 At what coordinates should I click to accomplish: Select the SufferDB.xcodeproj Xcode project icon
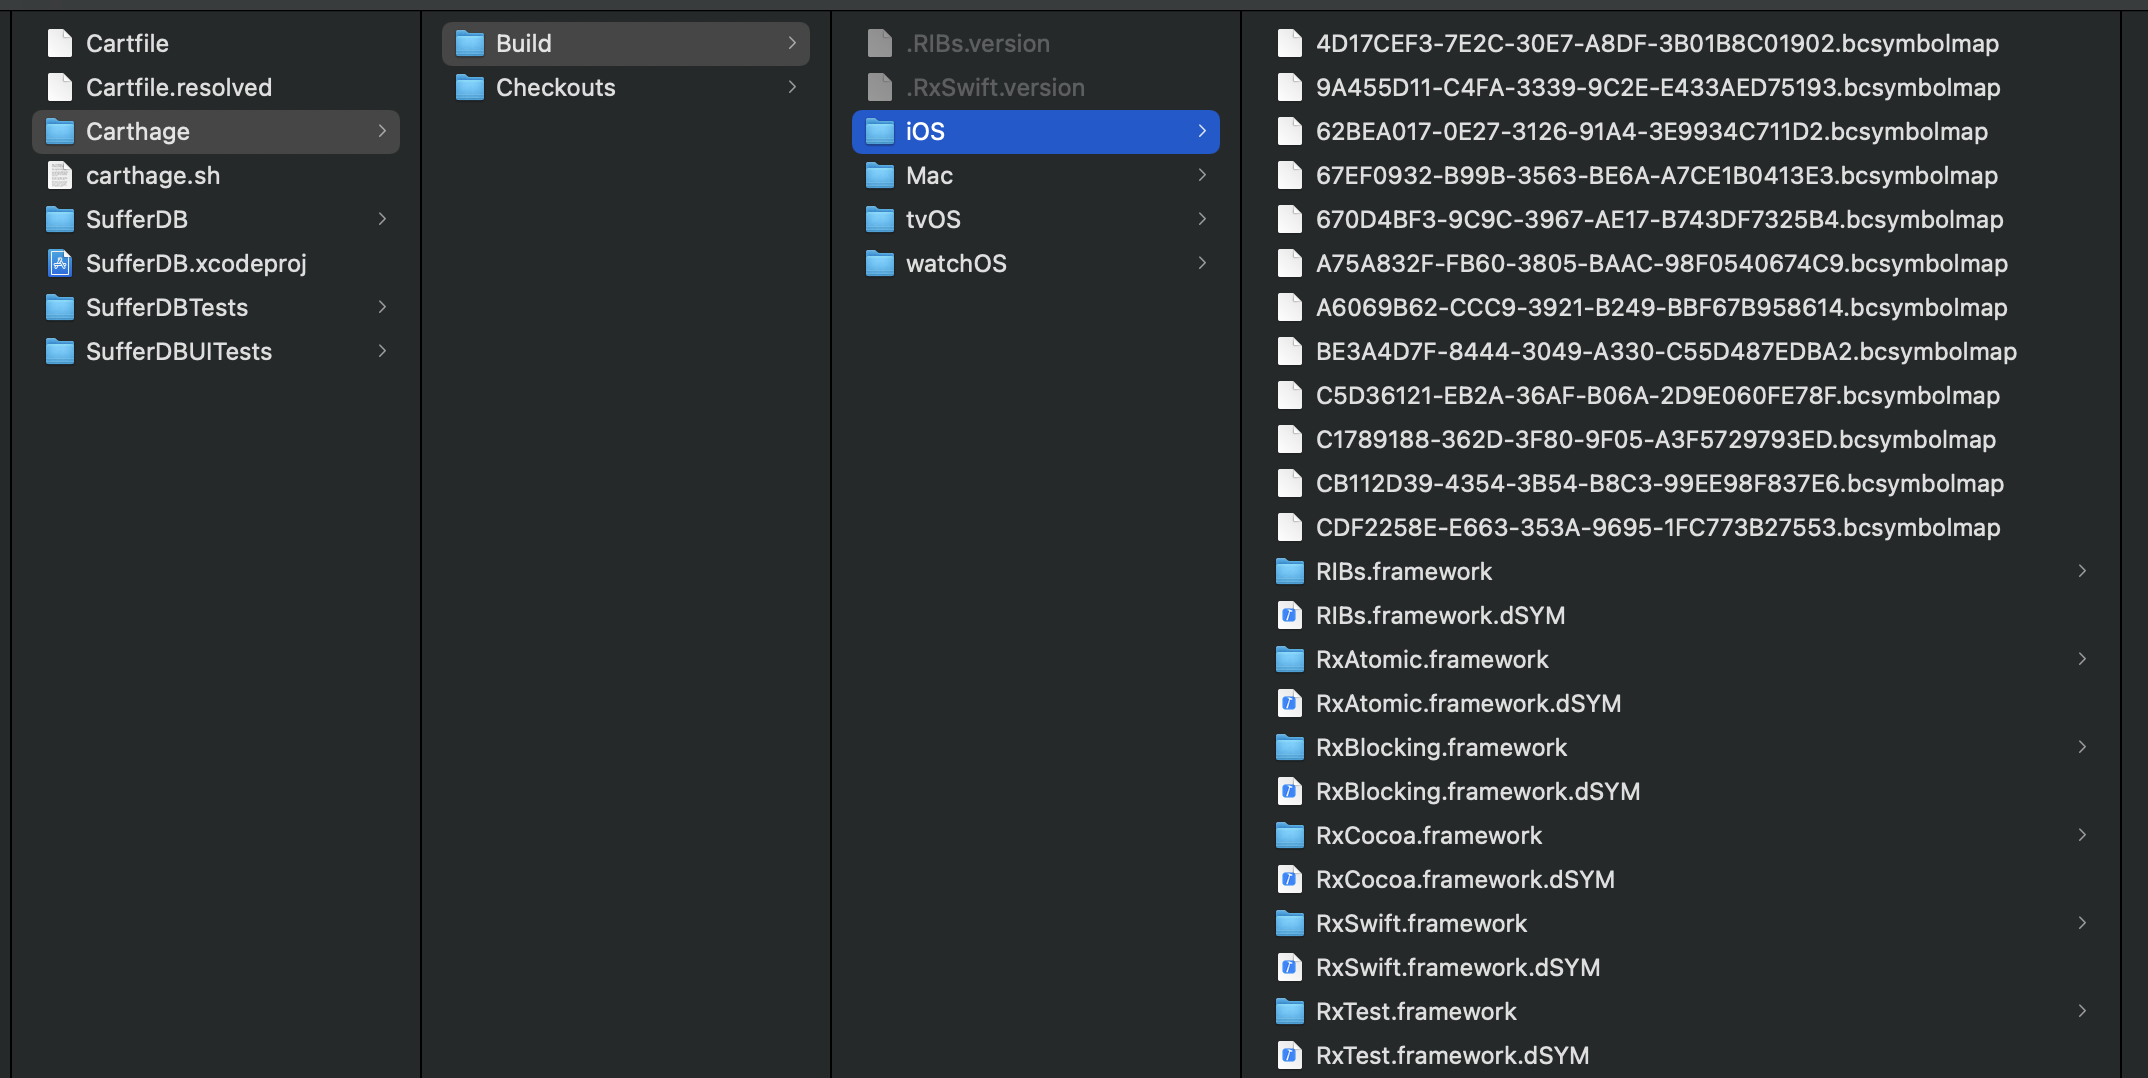60,263
